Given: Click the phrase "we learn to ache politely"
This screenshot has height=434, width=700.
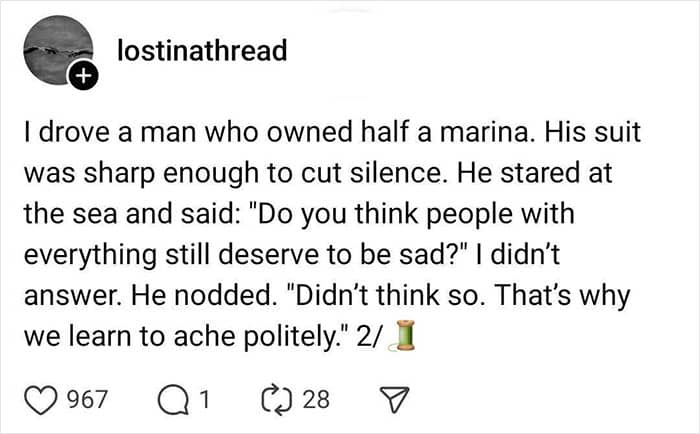Looking at the screenshot, I should (x=182, y=336).
